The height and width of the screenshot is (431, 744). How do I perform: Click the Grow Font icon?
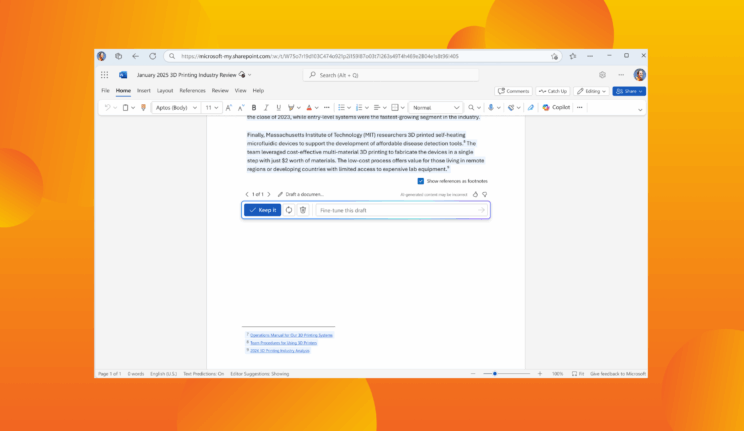(229, 108)
